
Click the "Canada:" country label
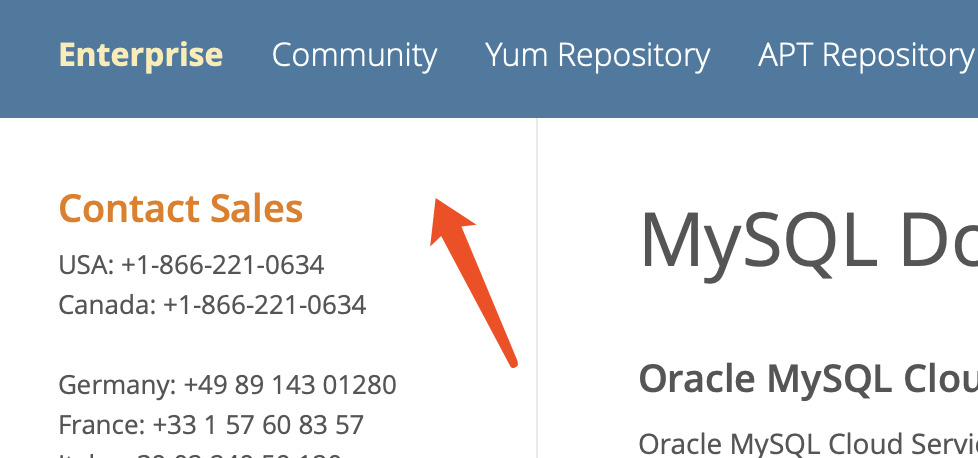(107, 304)
